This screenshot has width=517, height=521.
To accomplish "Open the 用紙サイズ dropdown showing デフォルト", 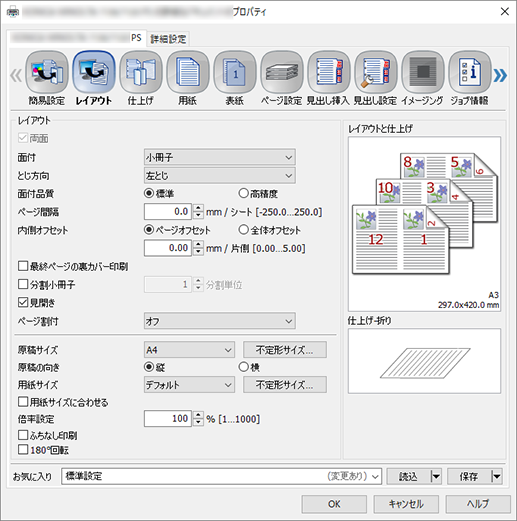I will pos(189,385).
